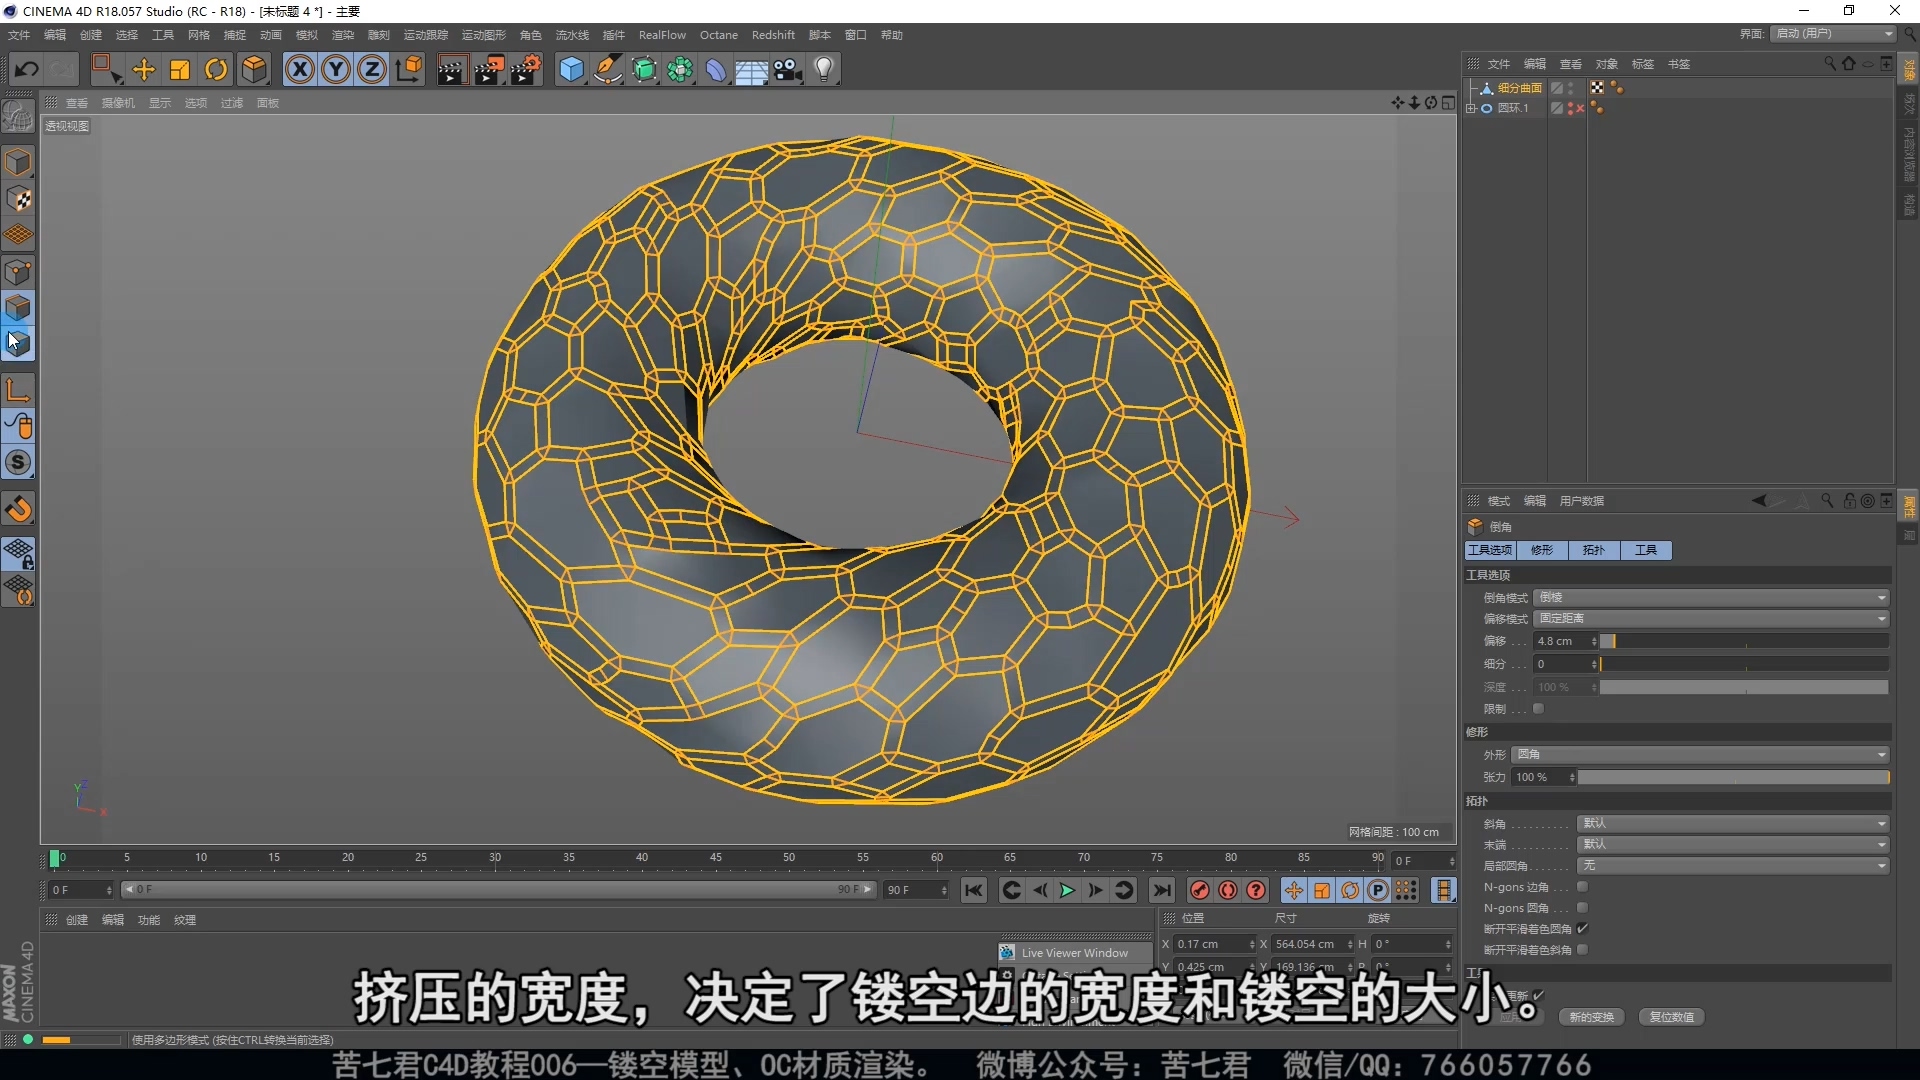
Task: Toggle the snap S icon
Action: (18, 462)
